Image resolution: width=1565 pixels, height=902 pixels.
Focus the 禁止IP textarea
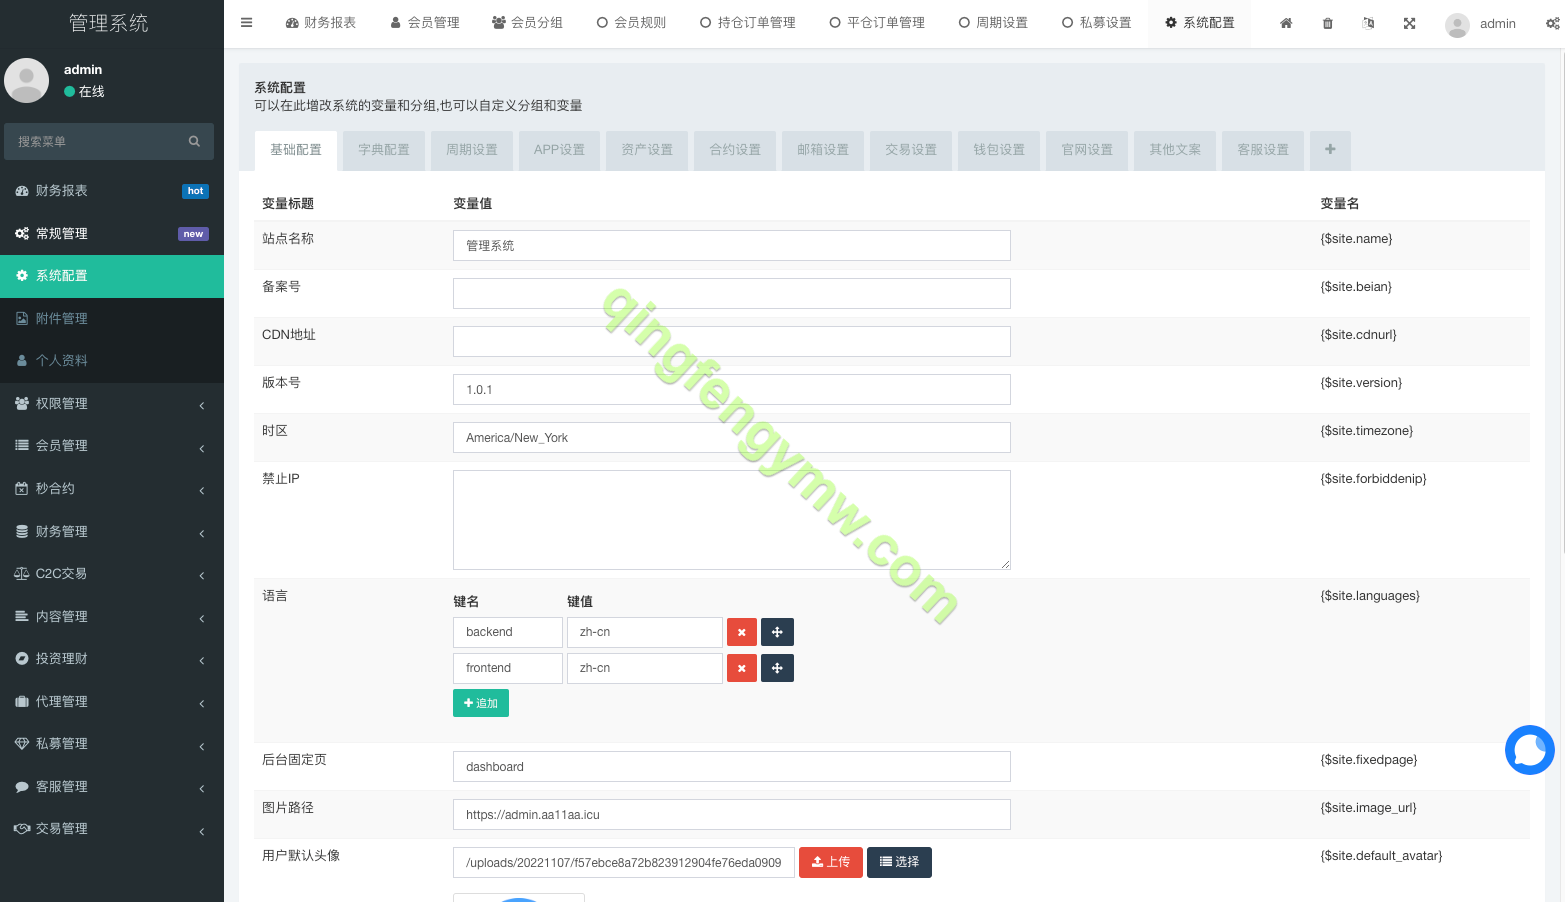[732, 520]
